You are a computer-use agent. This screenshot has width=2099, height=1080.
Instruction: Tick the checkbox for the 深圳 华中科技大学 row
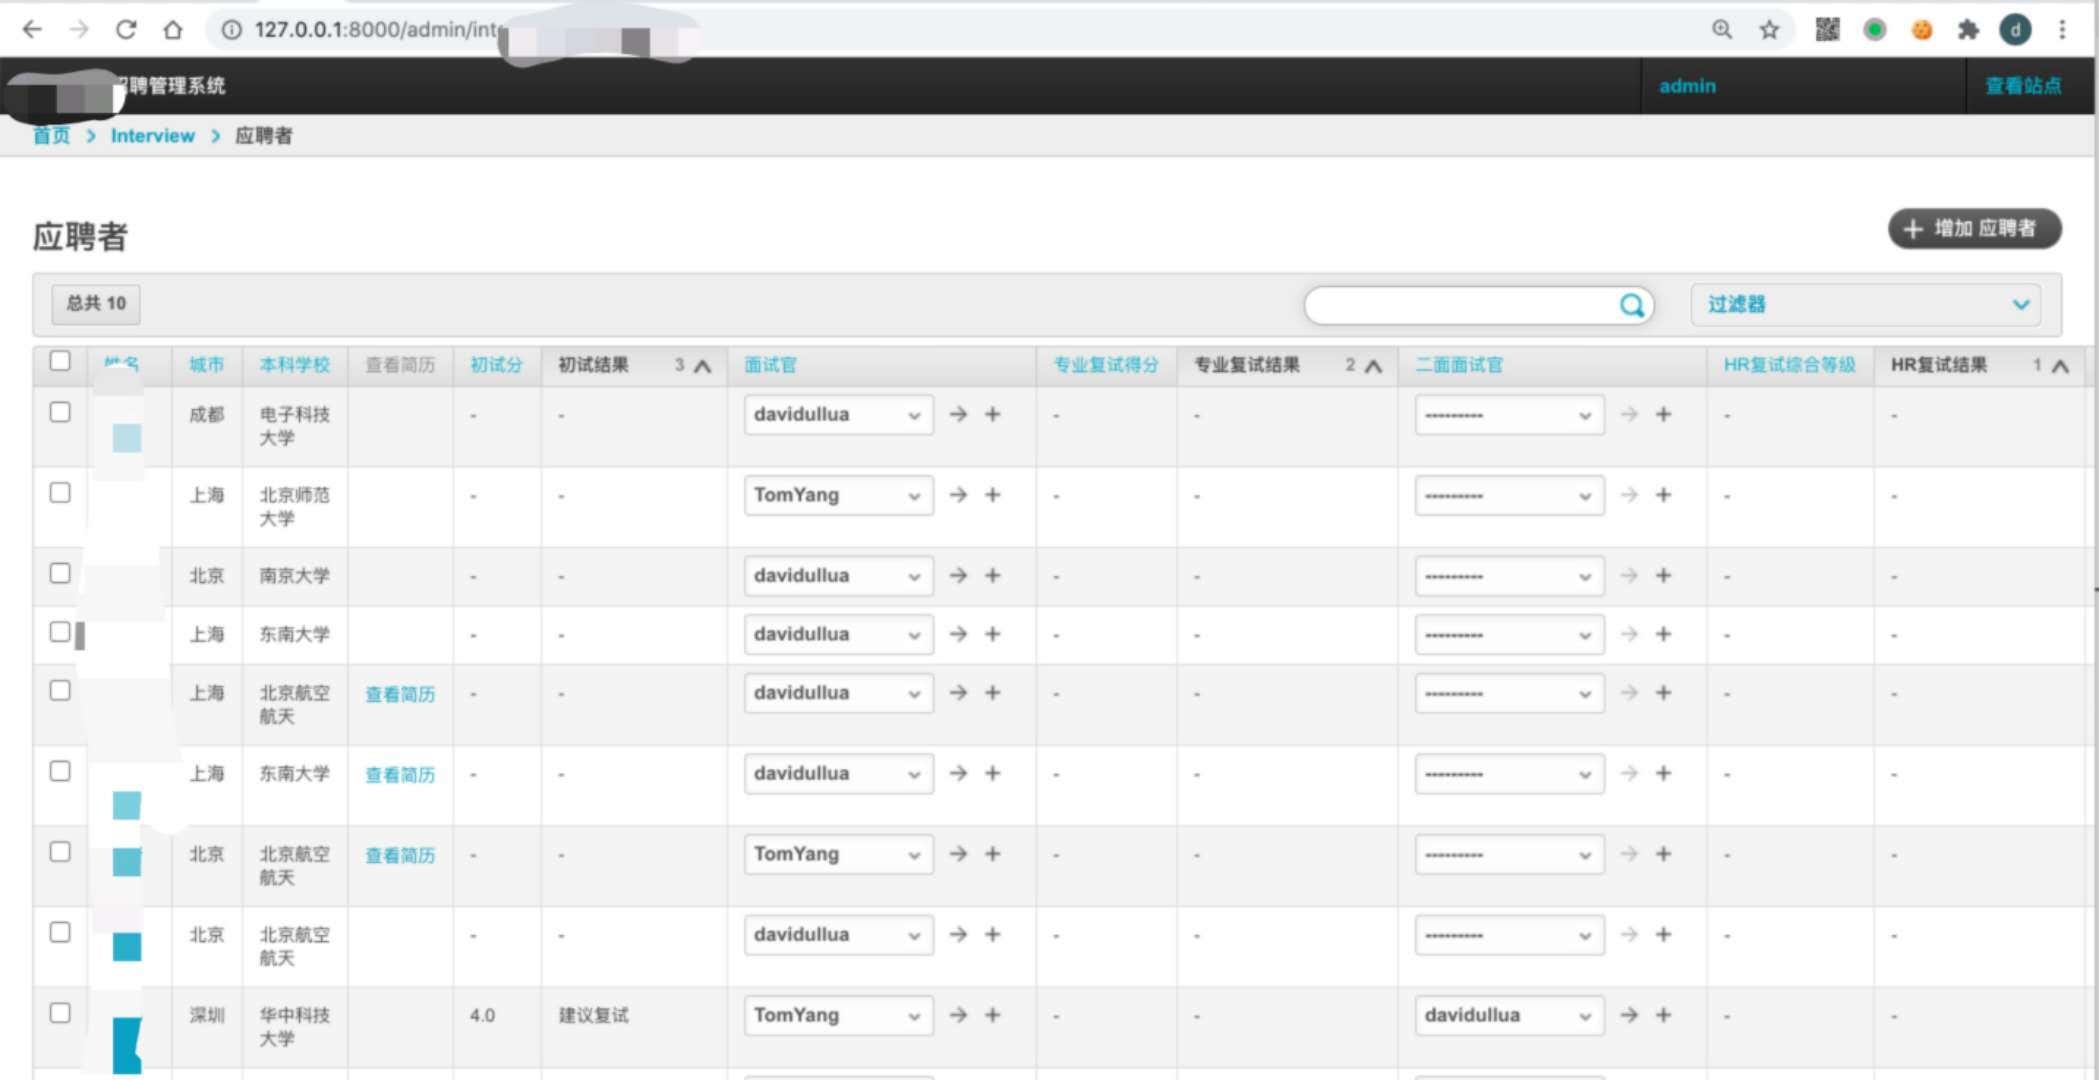coord(60,1013)
